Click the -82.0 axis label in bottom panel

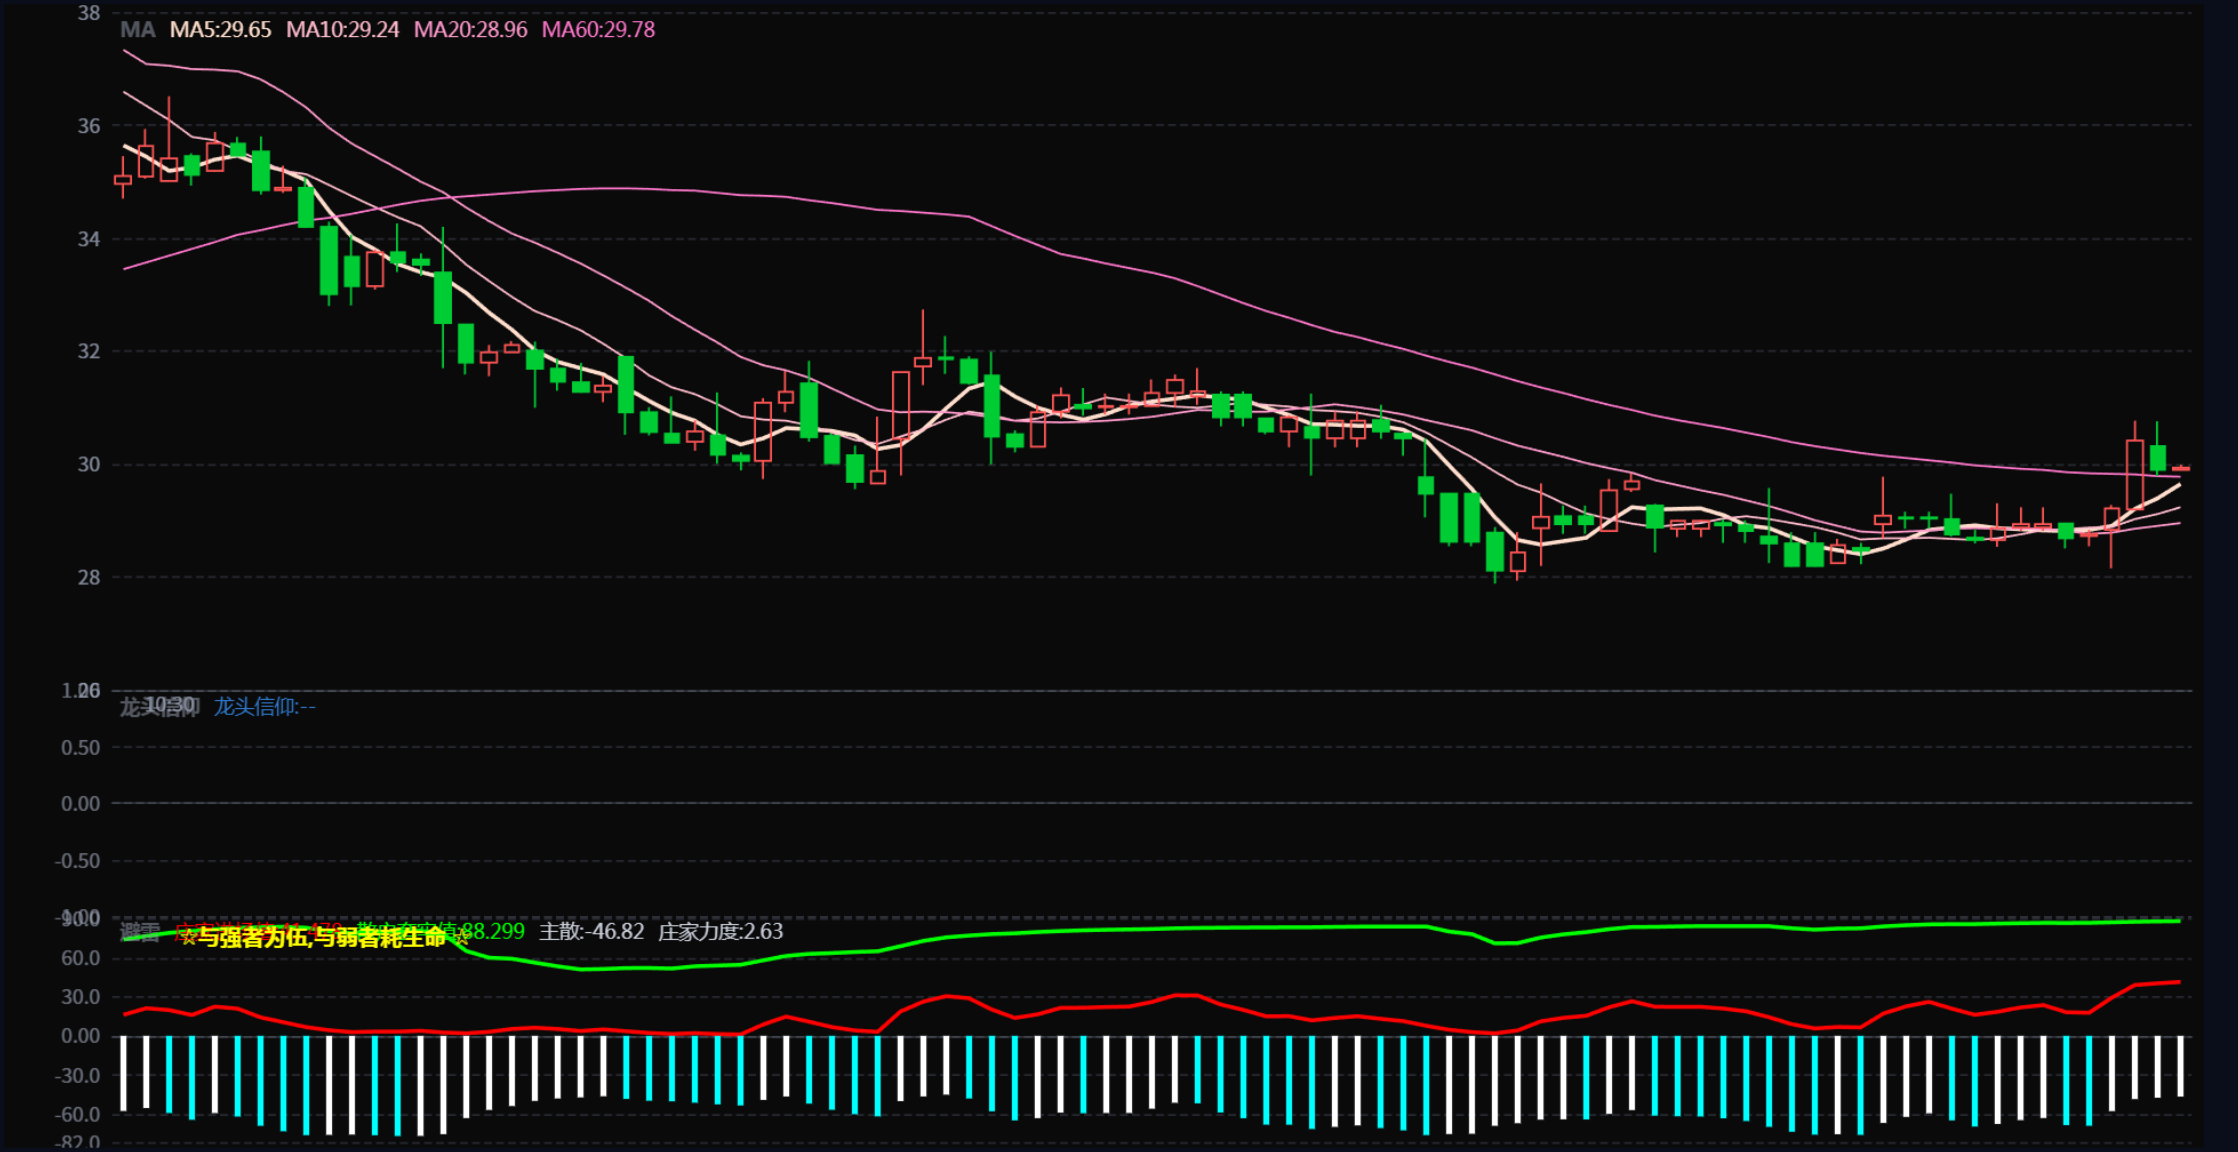[x=77, y=1142]
